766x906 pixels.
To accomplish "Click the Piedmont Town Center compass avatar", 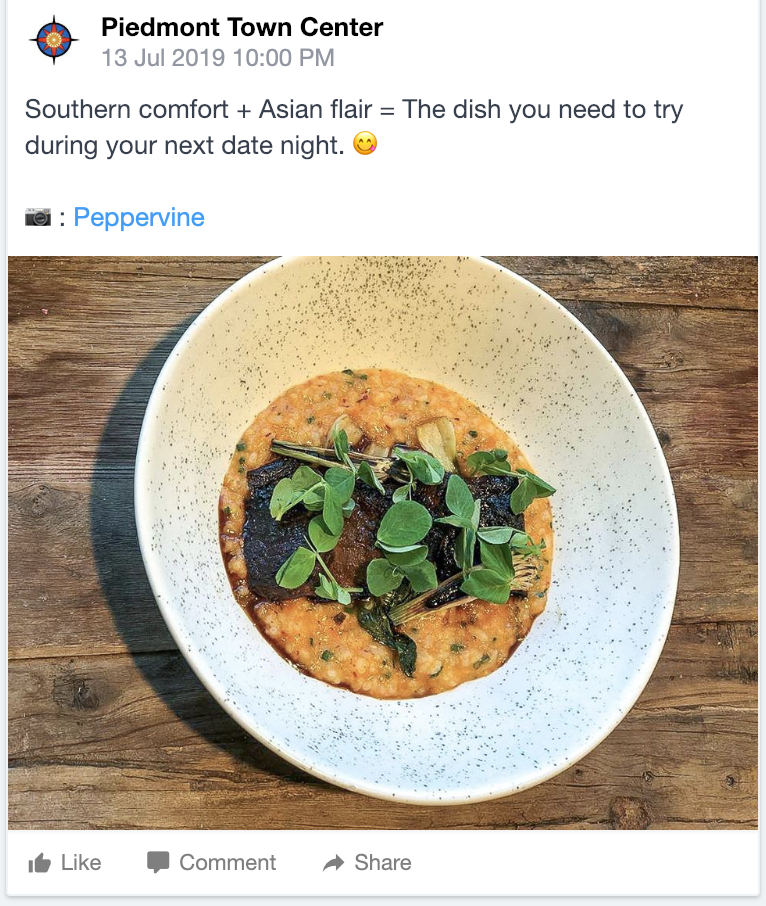I will [x=53, y=40].
